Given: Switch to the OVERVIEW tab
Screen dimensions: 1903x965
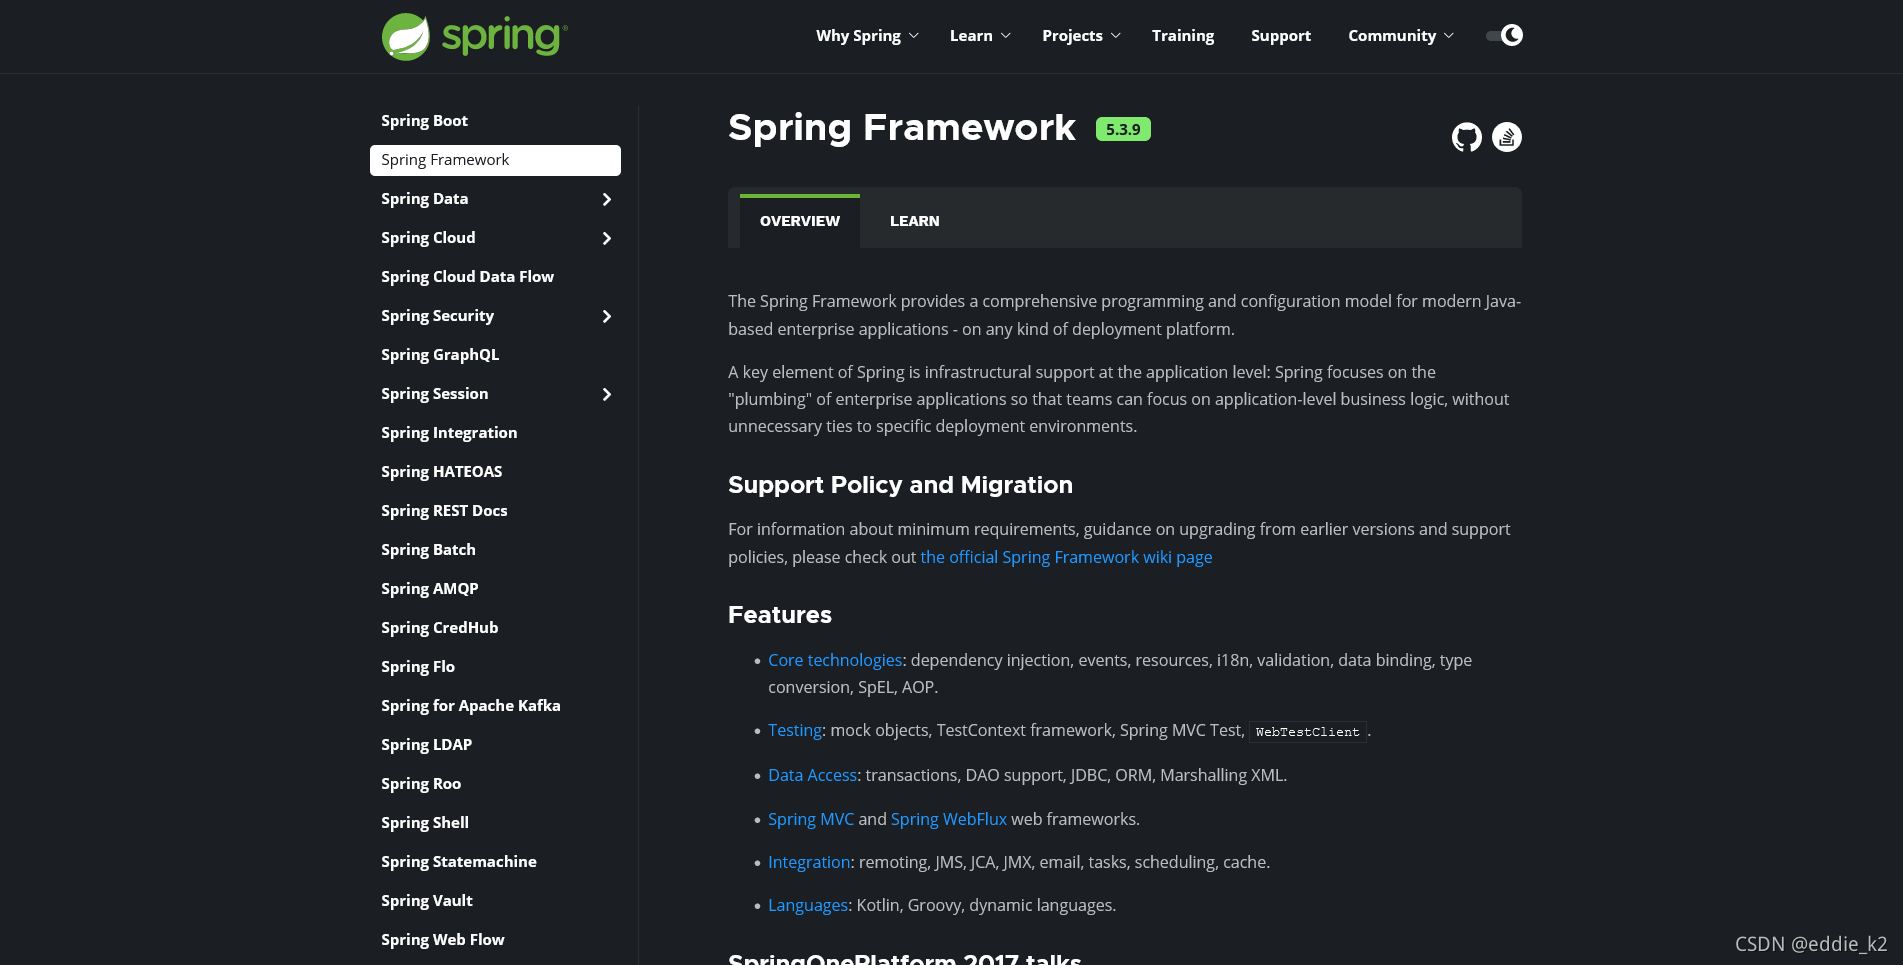Looking at the screenshot, I should click(x=800, y=221).
